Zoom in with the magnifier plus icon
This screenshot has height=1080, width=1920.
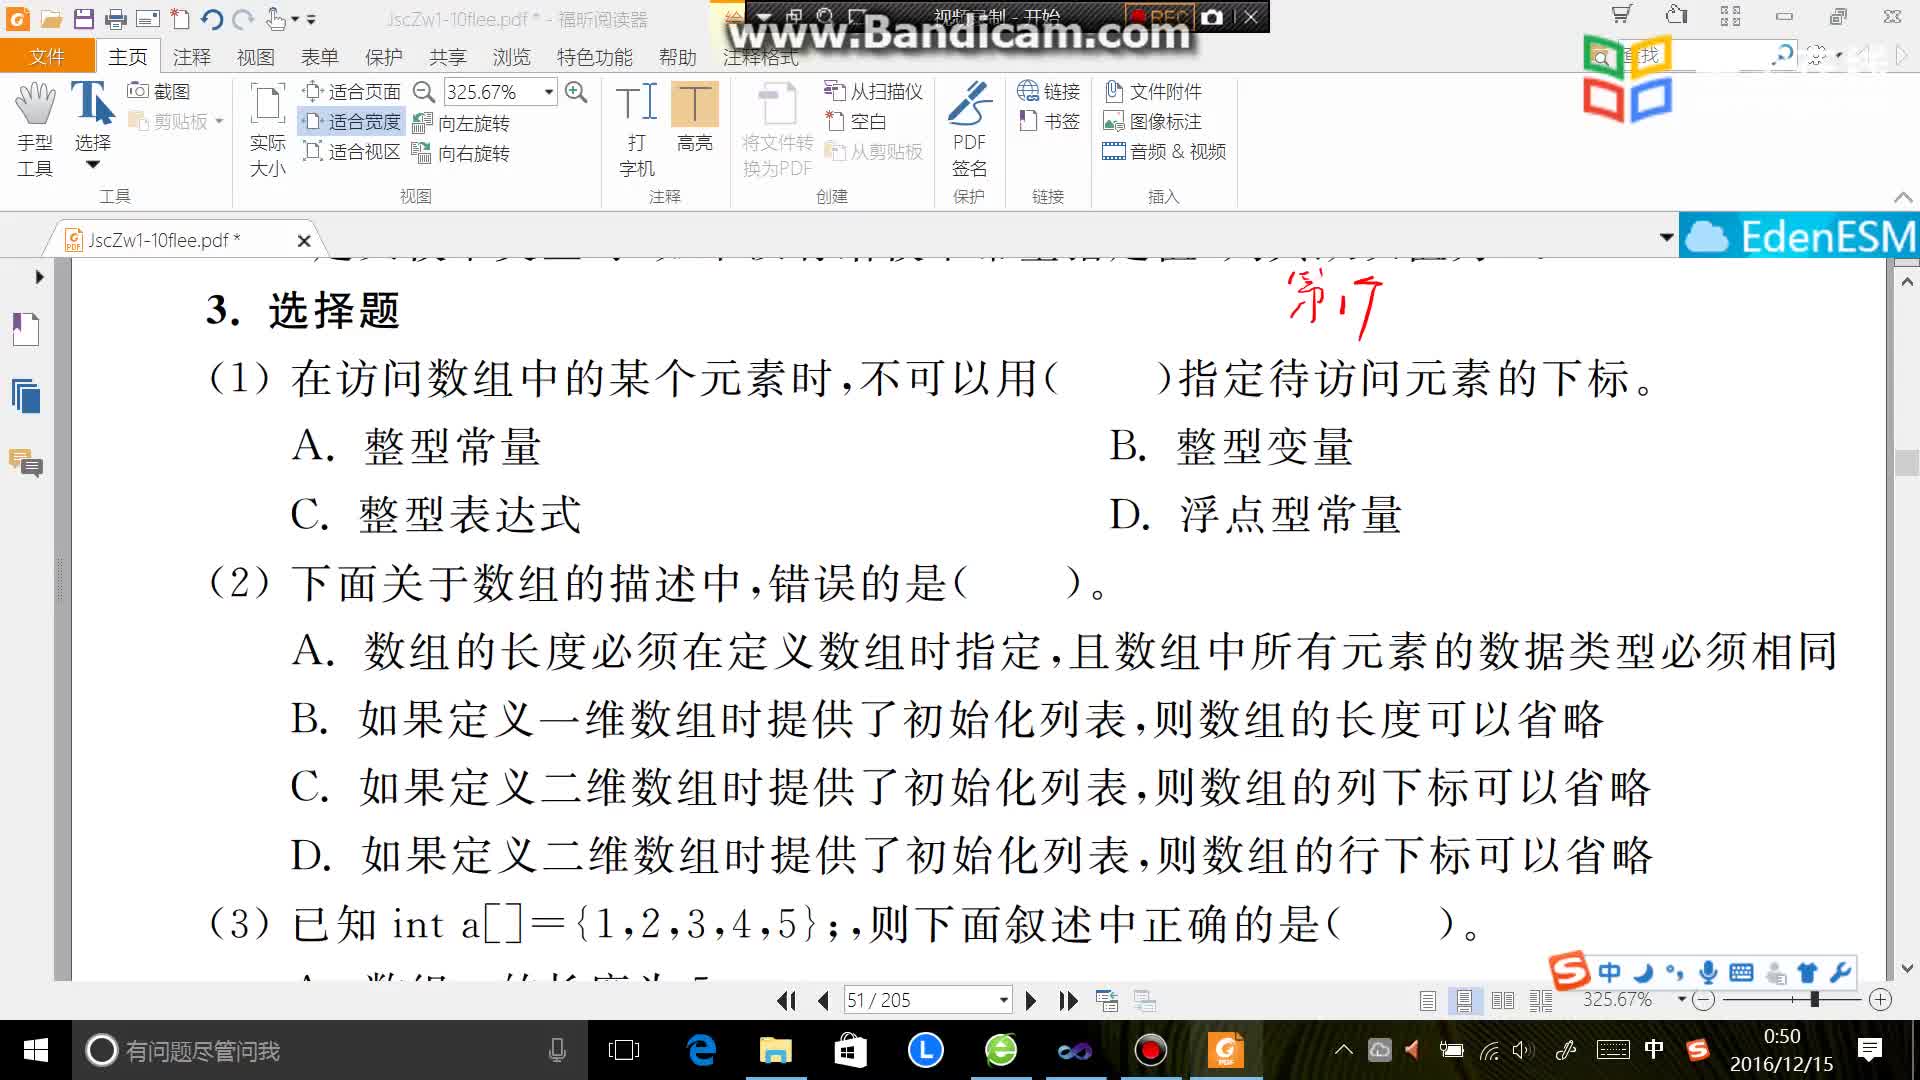[x=576, y=92]
